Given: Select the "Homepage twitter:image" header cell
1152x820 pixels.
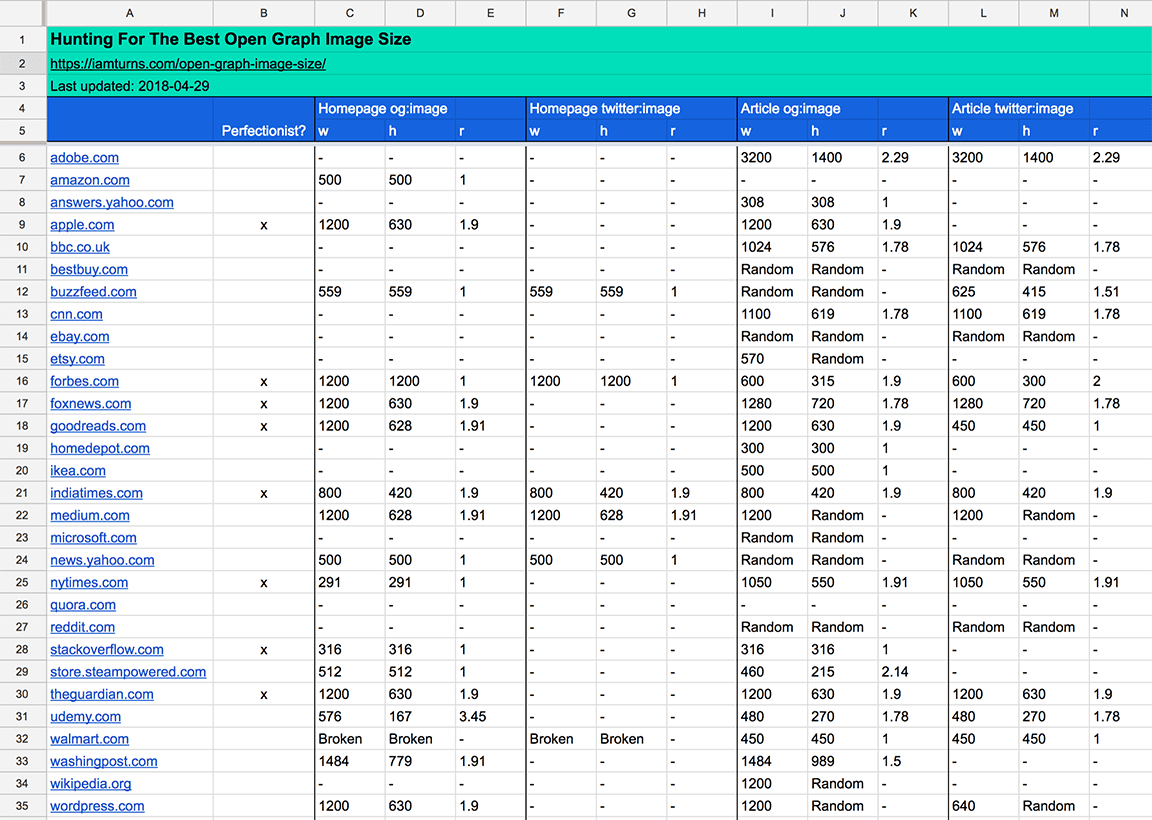Looking at the screenshot, I should tap(605, 109).
